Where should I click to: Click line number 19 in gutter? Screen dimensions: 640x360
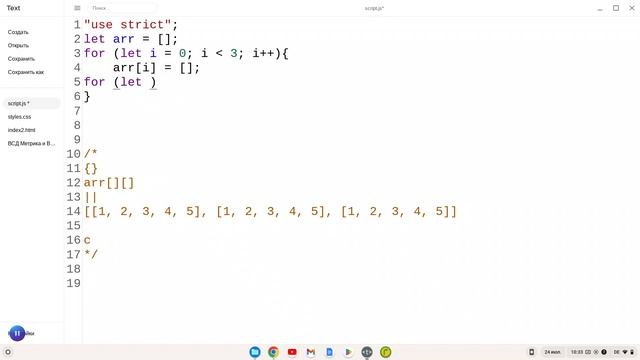pos(73,283)
